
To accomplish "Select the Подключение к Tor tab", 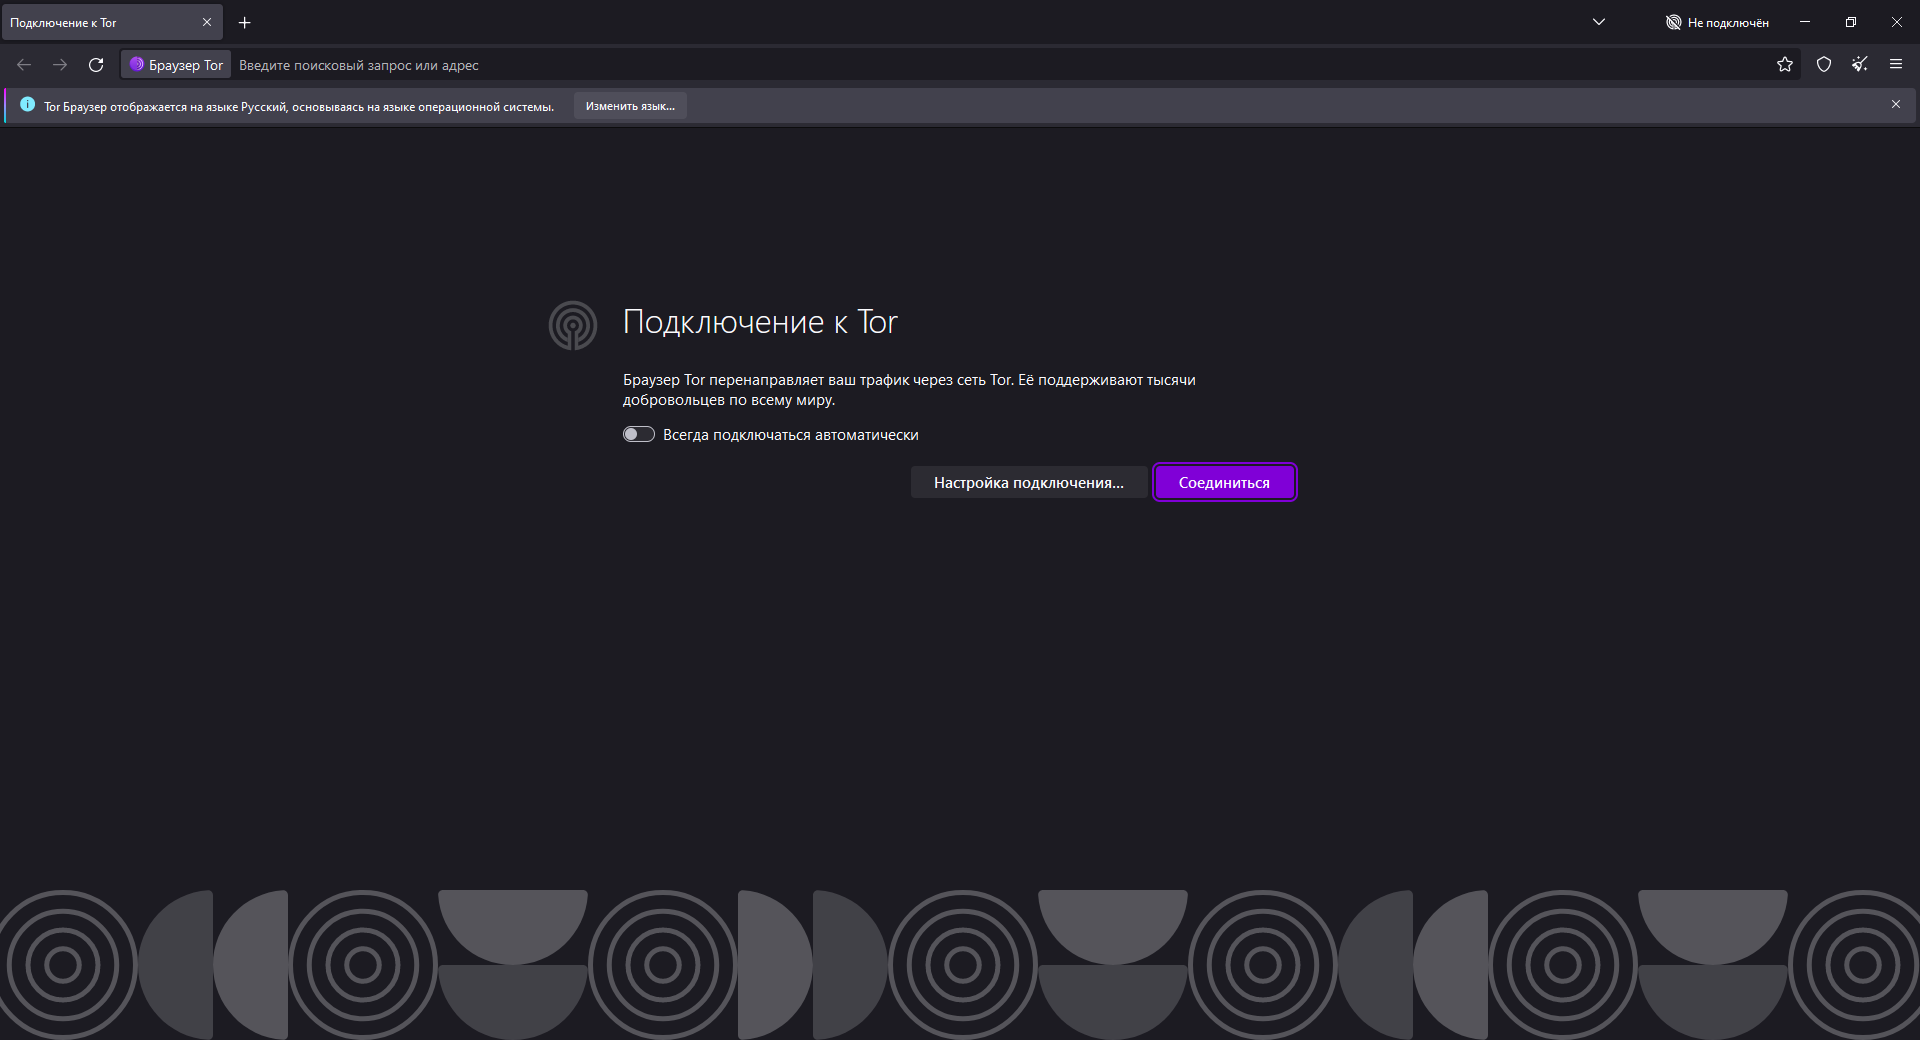I will point(112,22).
